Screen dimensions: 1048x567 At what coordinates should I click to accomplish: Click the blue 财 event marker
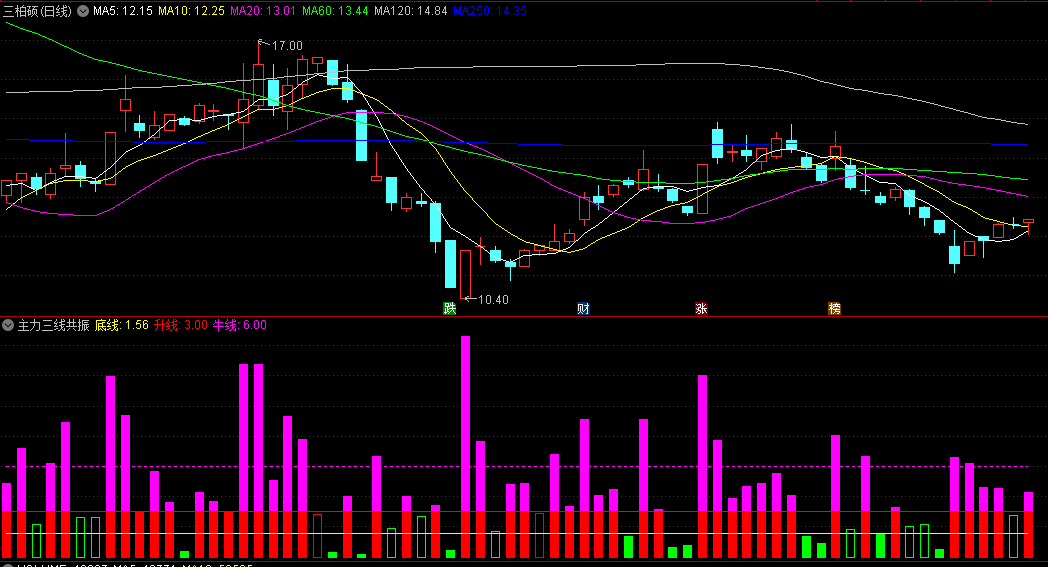pyautogui.click(x=583, y=308)
